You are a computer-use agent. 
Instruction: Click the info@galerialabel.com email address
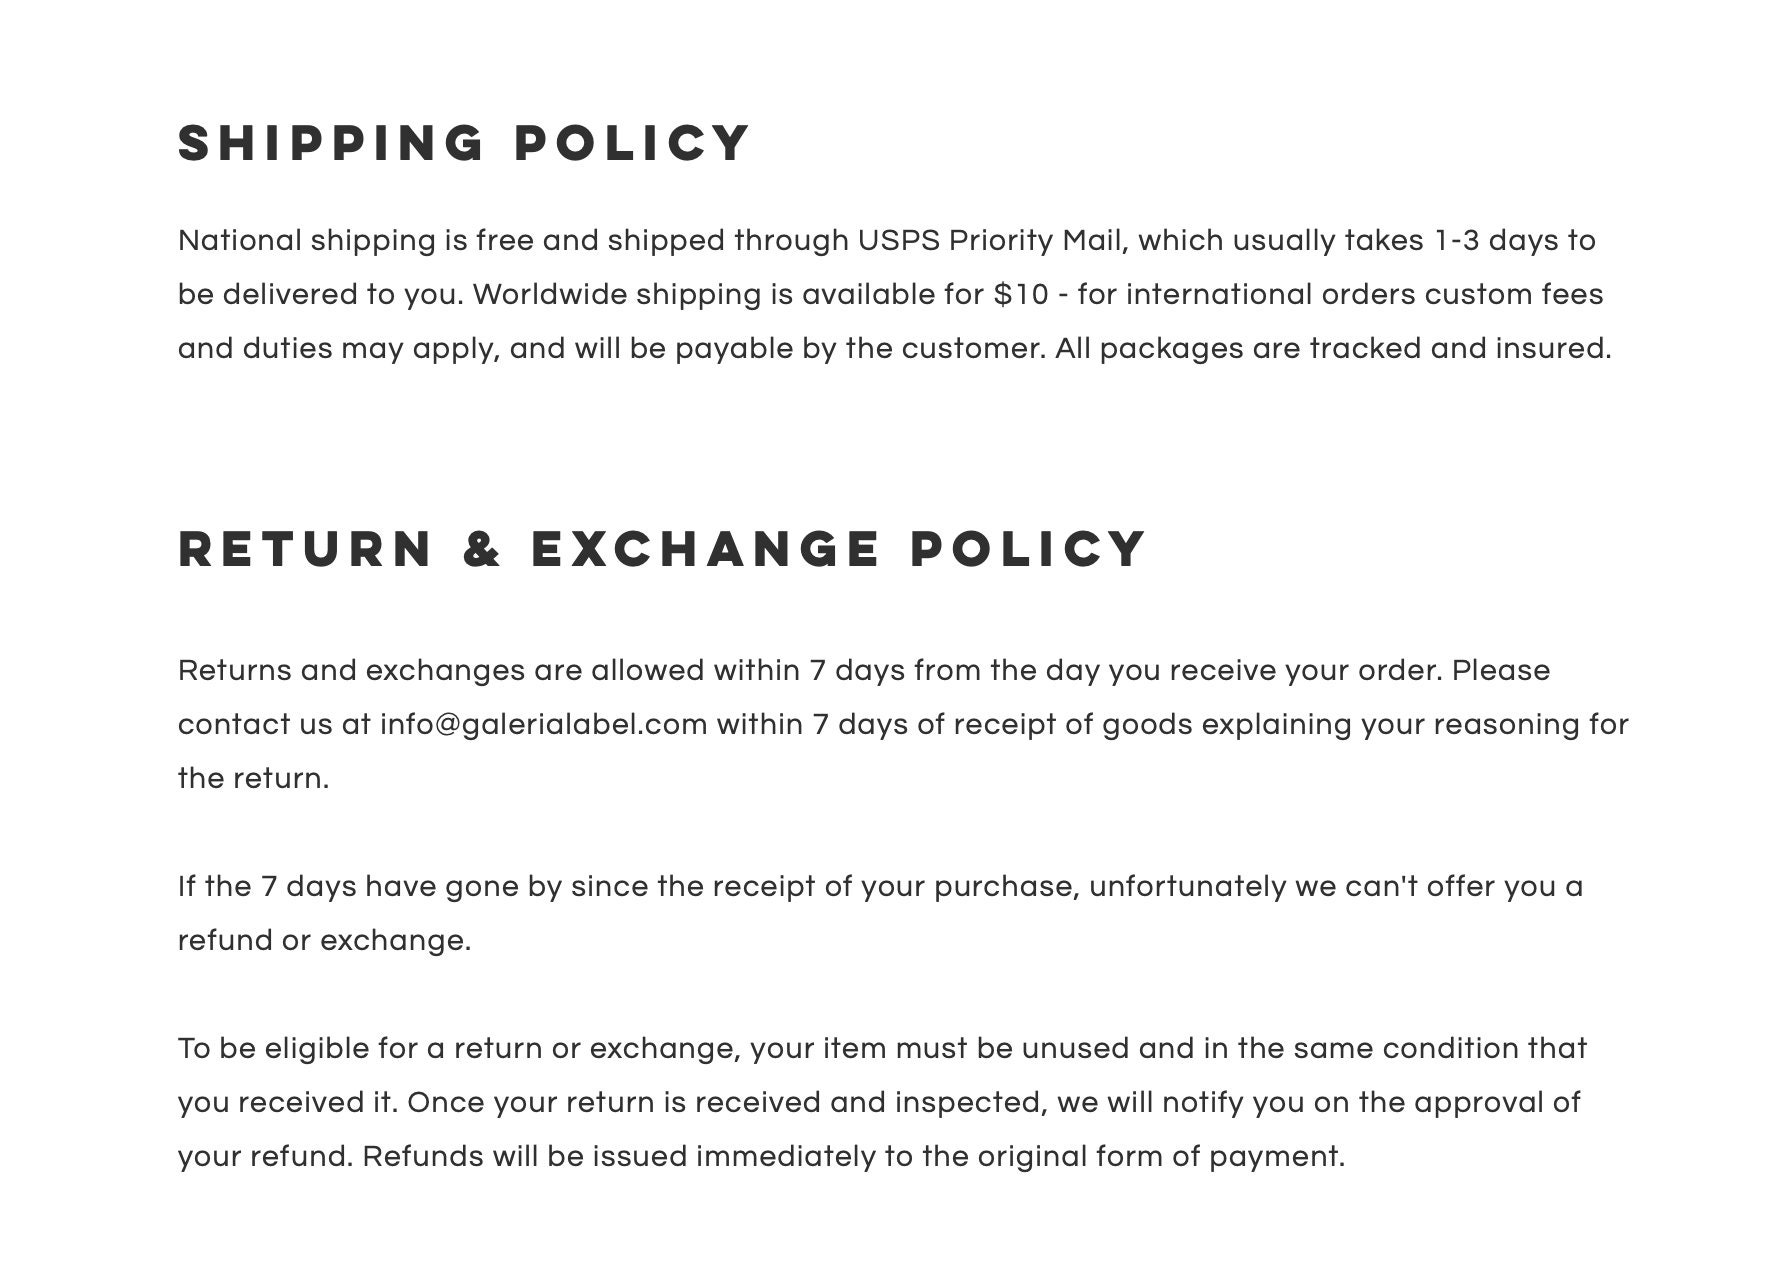pos(543,725)
